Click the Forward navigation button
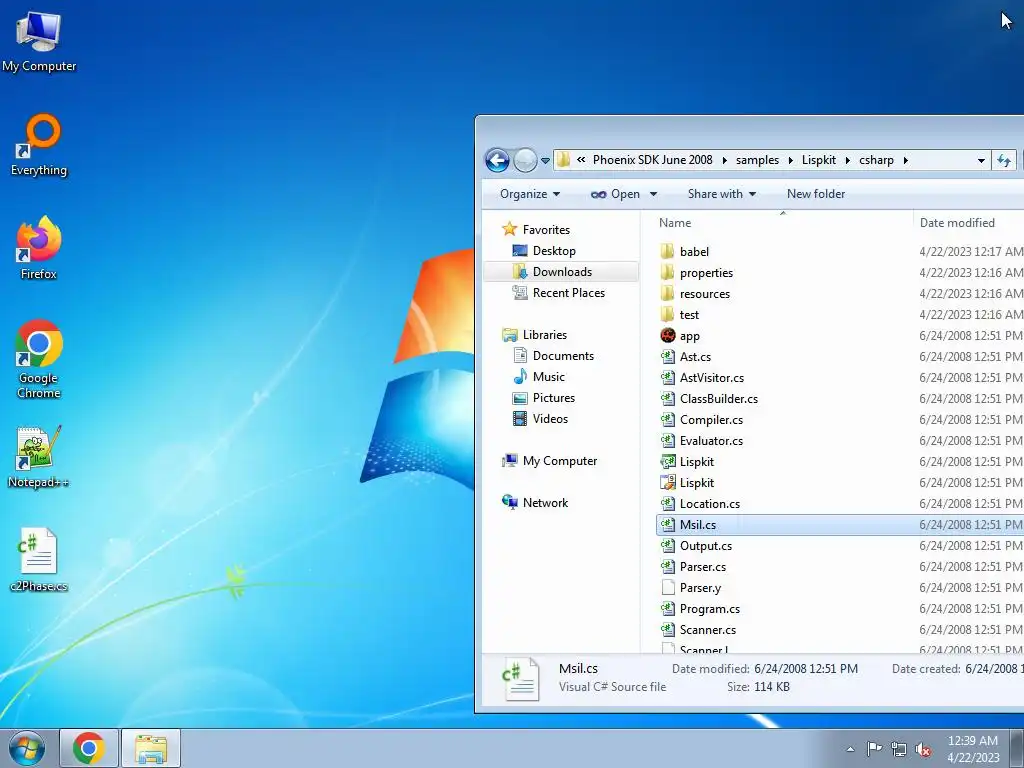The height and width of the screenshot is (768, 1024). (x=525, y=160)
